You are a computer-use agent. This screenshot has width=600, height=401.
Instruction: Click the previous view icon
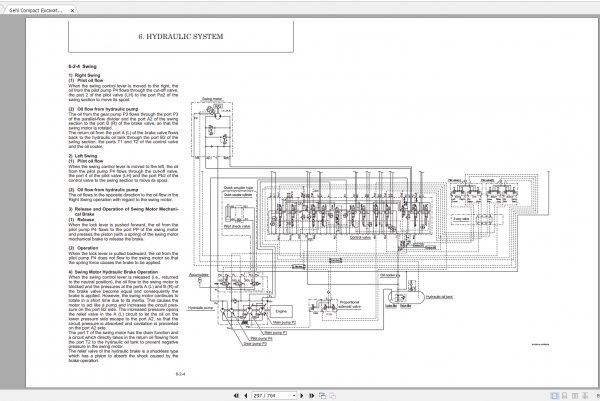(322, 396)
